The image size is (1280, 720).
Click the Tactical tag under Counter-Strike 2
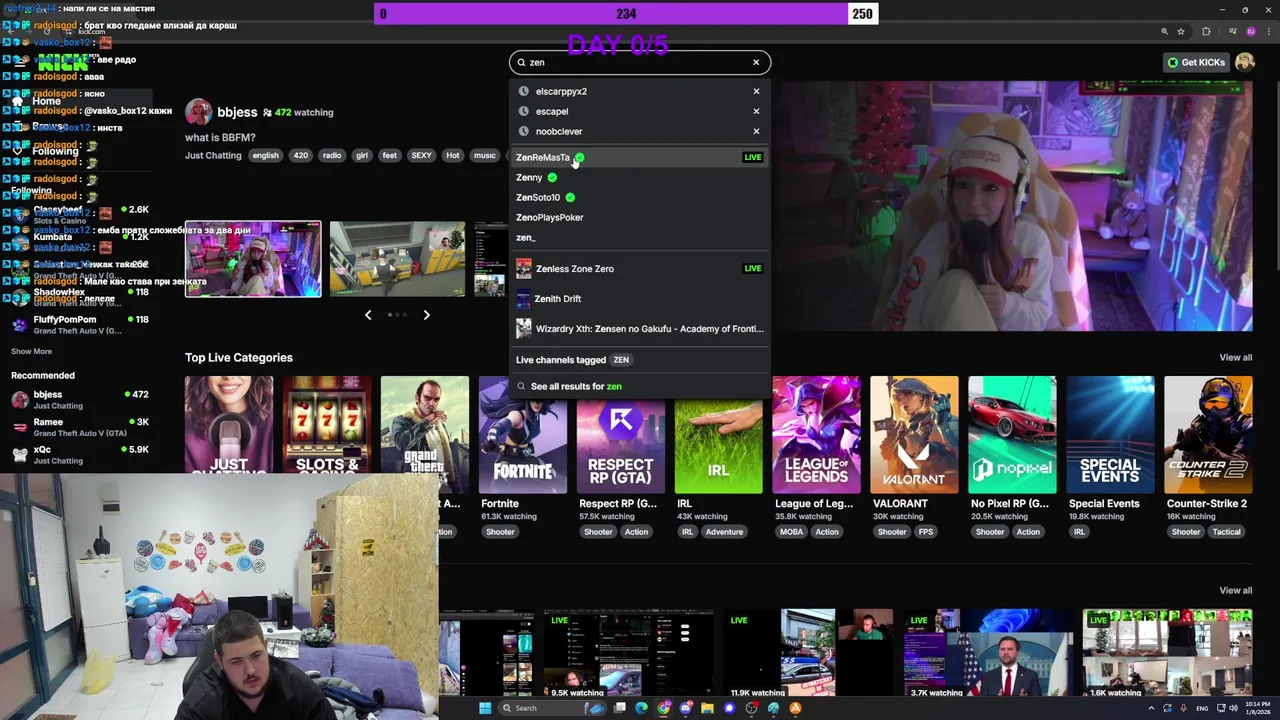point(1227,532)
